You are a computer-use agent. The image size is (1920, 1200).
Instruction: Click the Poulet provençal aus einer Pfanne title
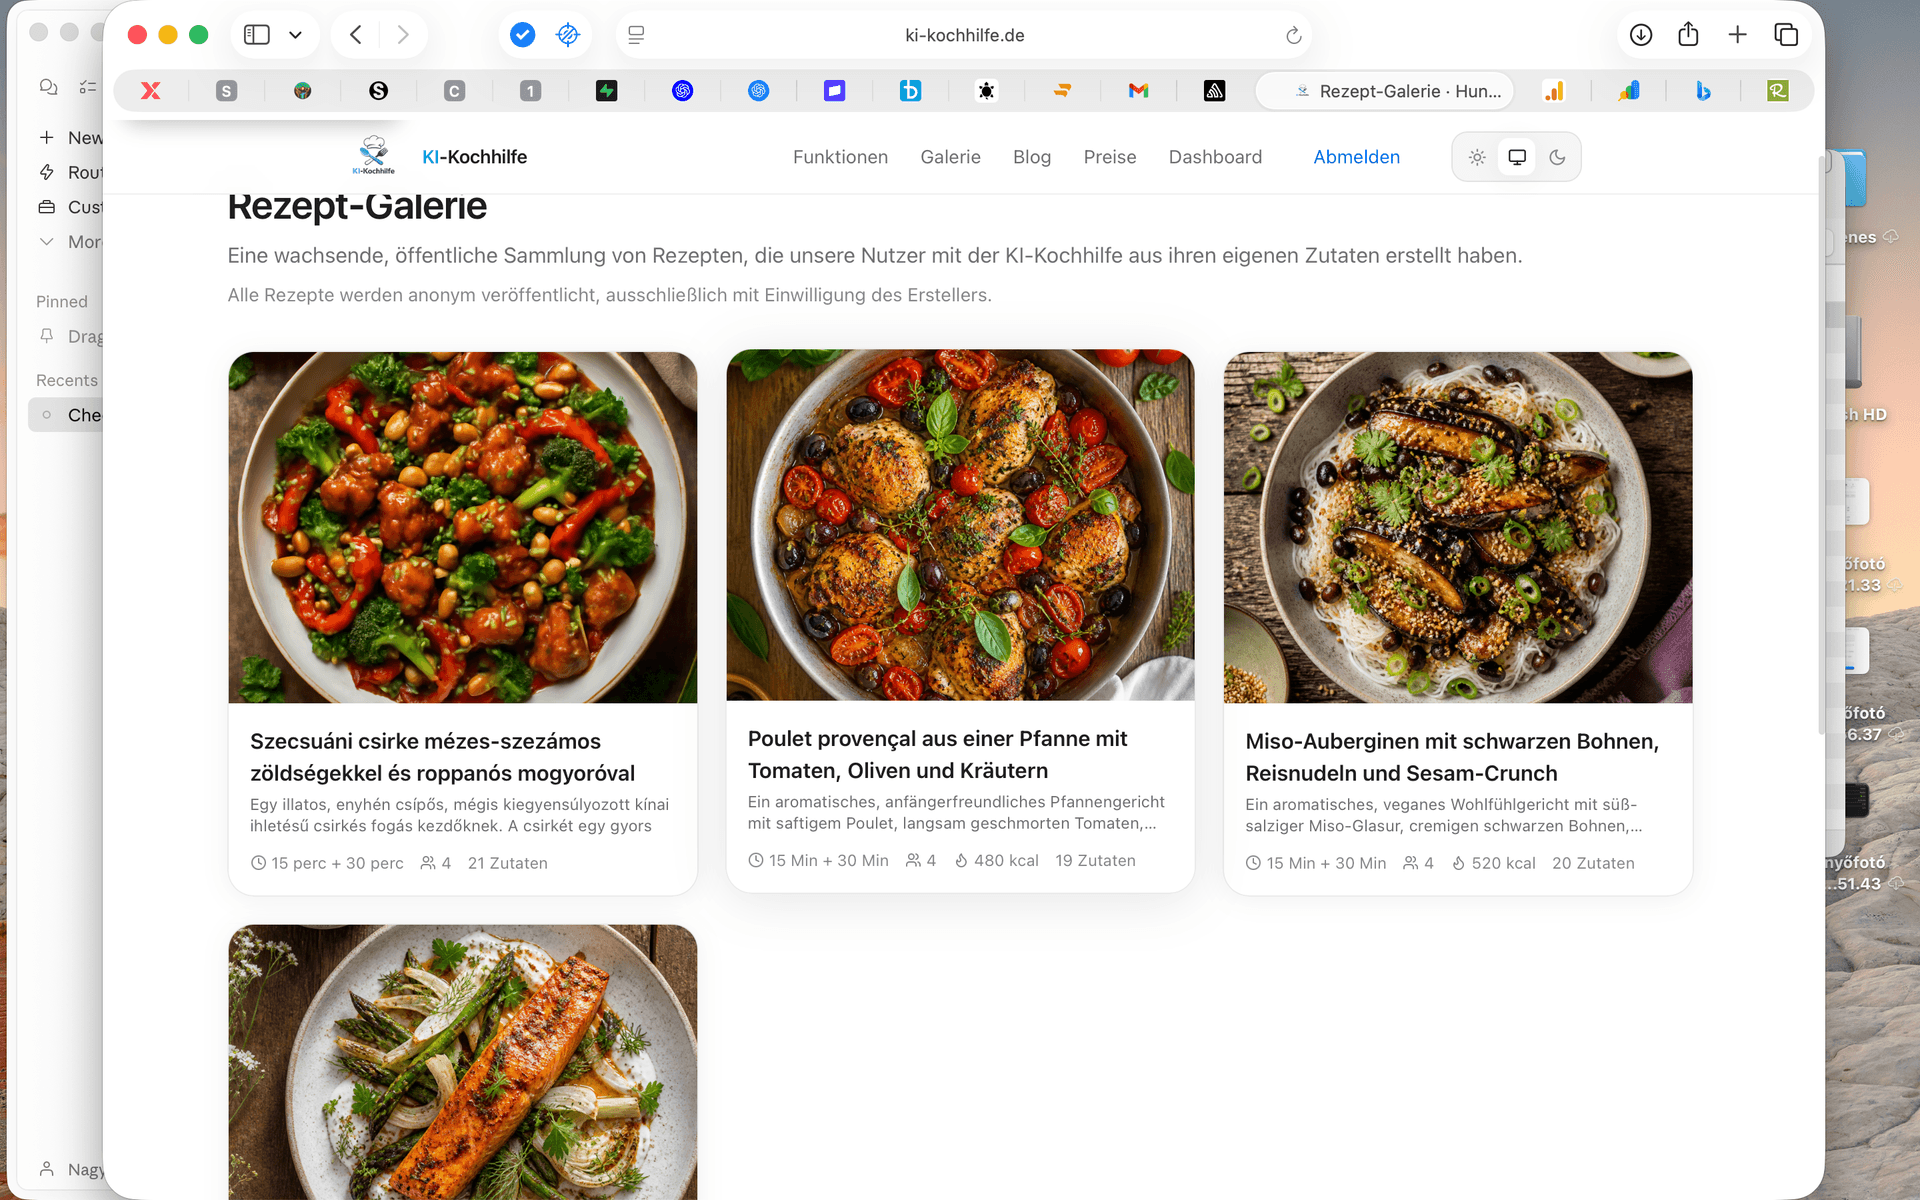pos(937,754)
